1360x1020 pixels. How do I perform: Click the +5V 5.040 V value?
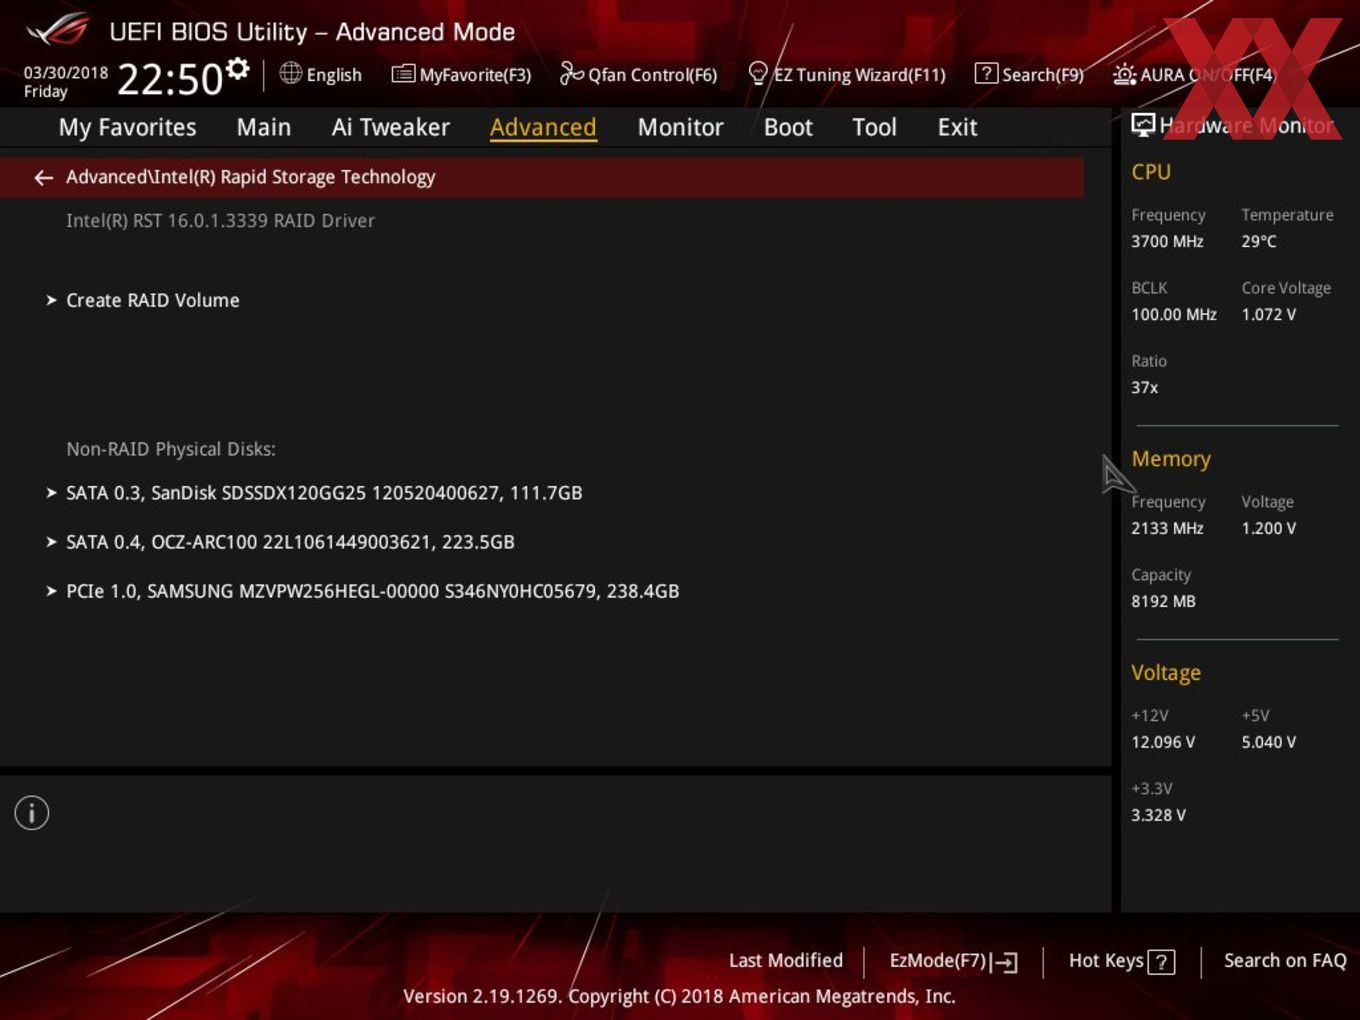coord(1268,742)
